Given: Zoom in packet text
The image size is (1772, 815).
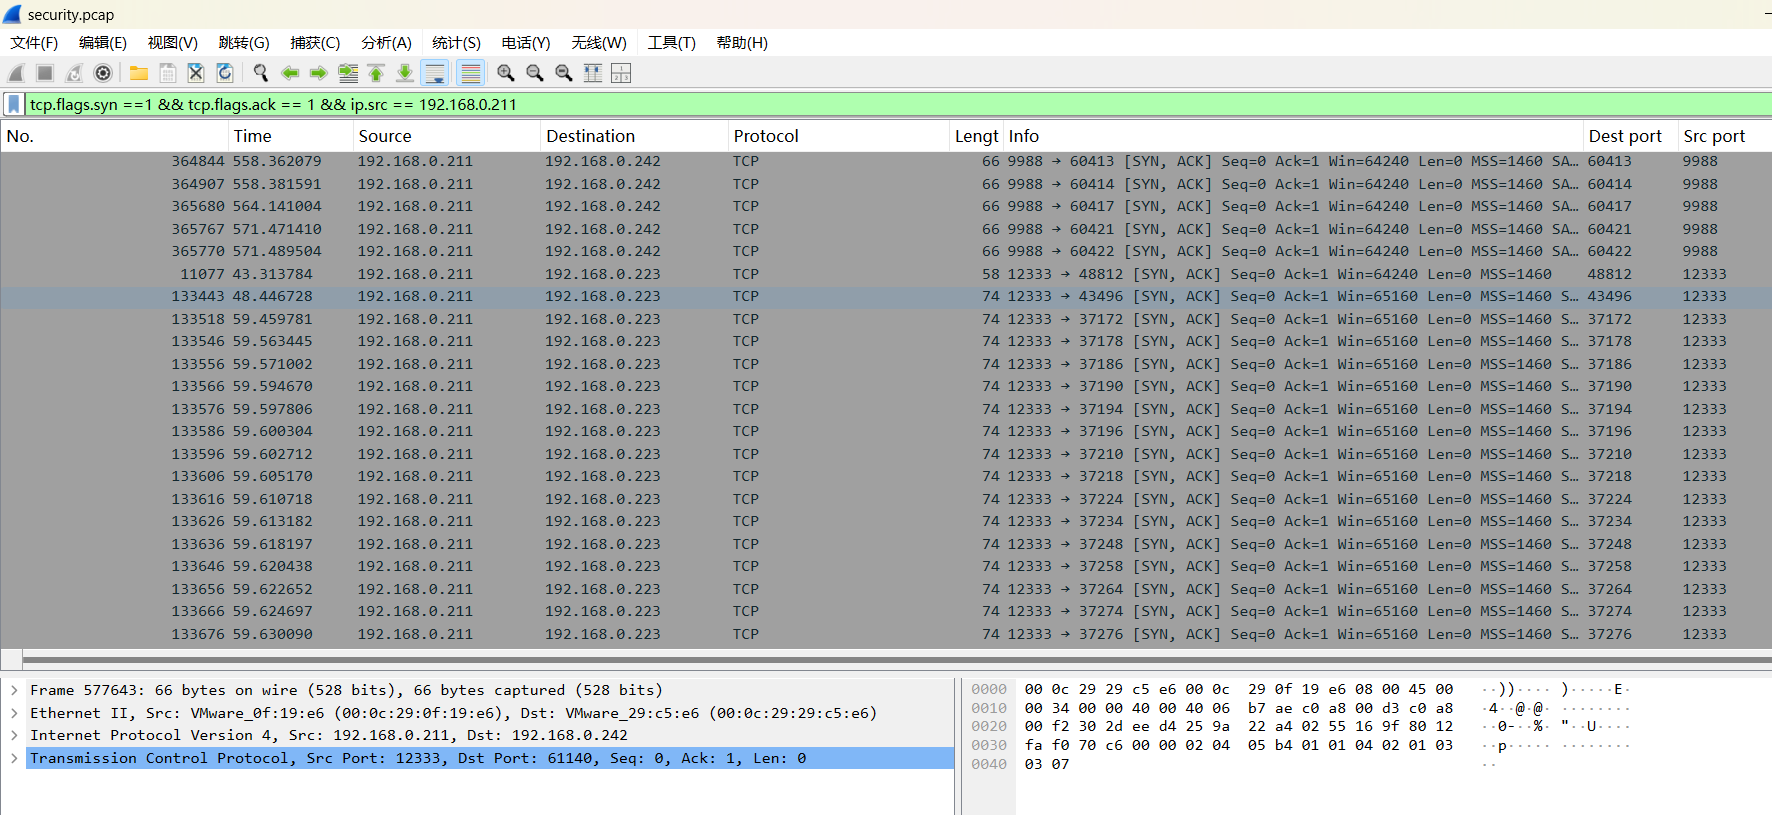Looking at the screenshot, I should [506, 73].
